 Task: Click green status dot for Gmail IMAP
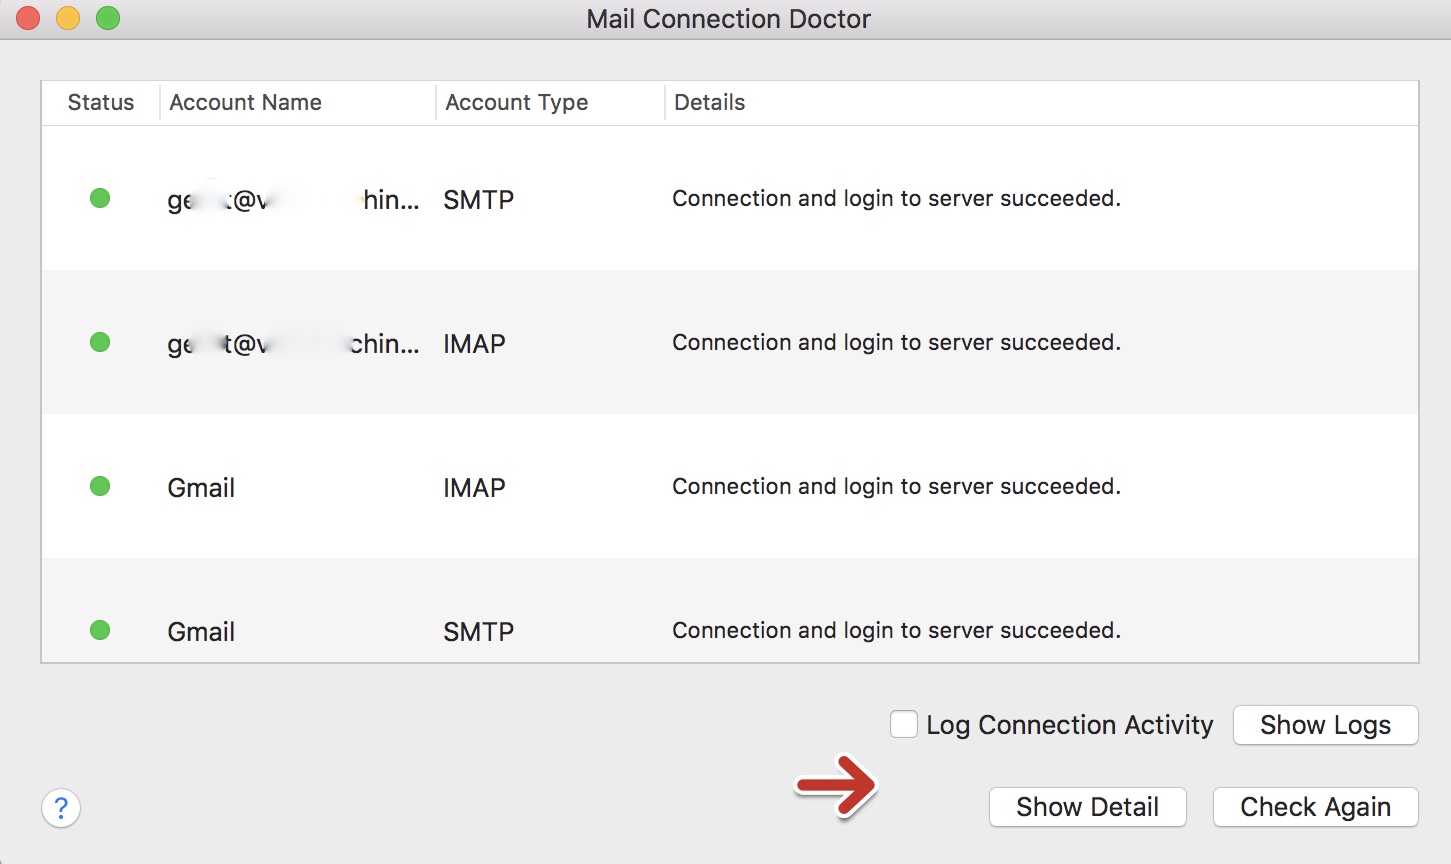[x=100, y=486]
